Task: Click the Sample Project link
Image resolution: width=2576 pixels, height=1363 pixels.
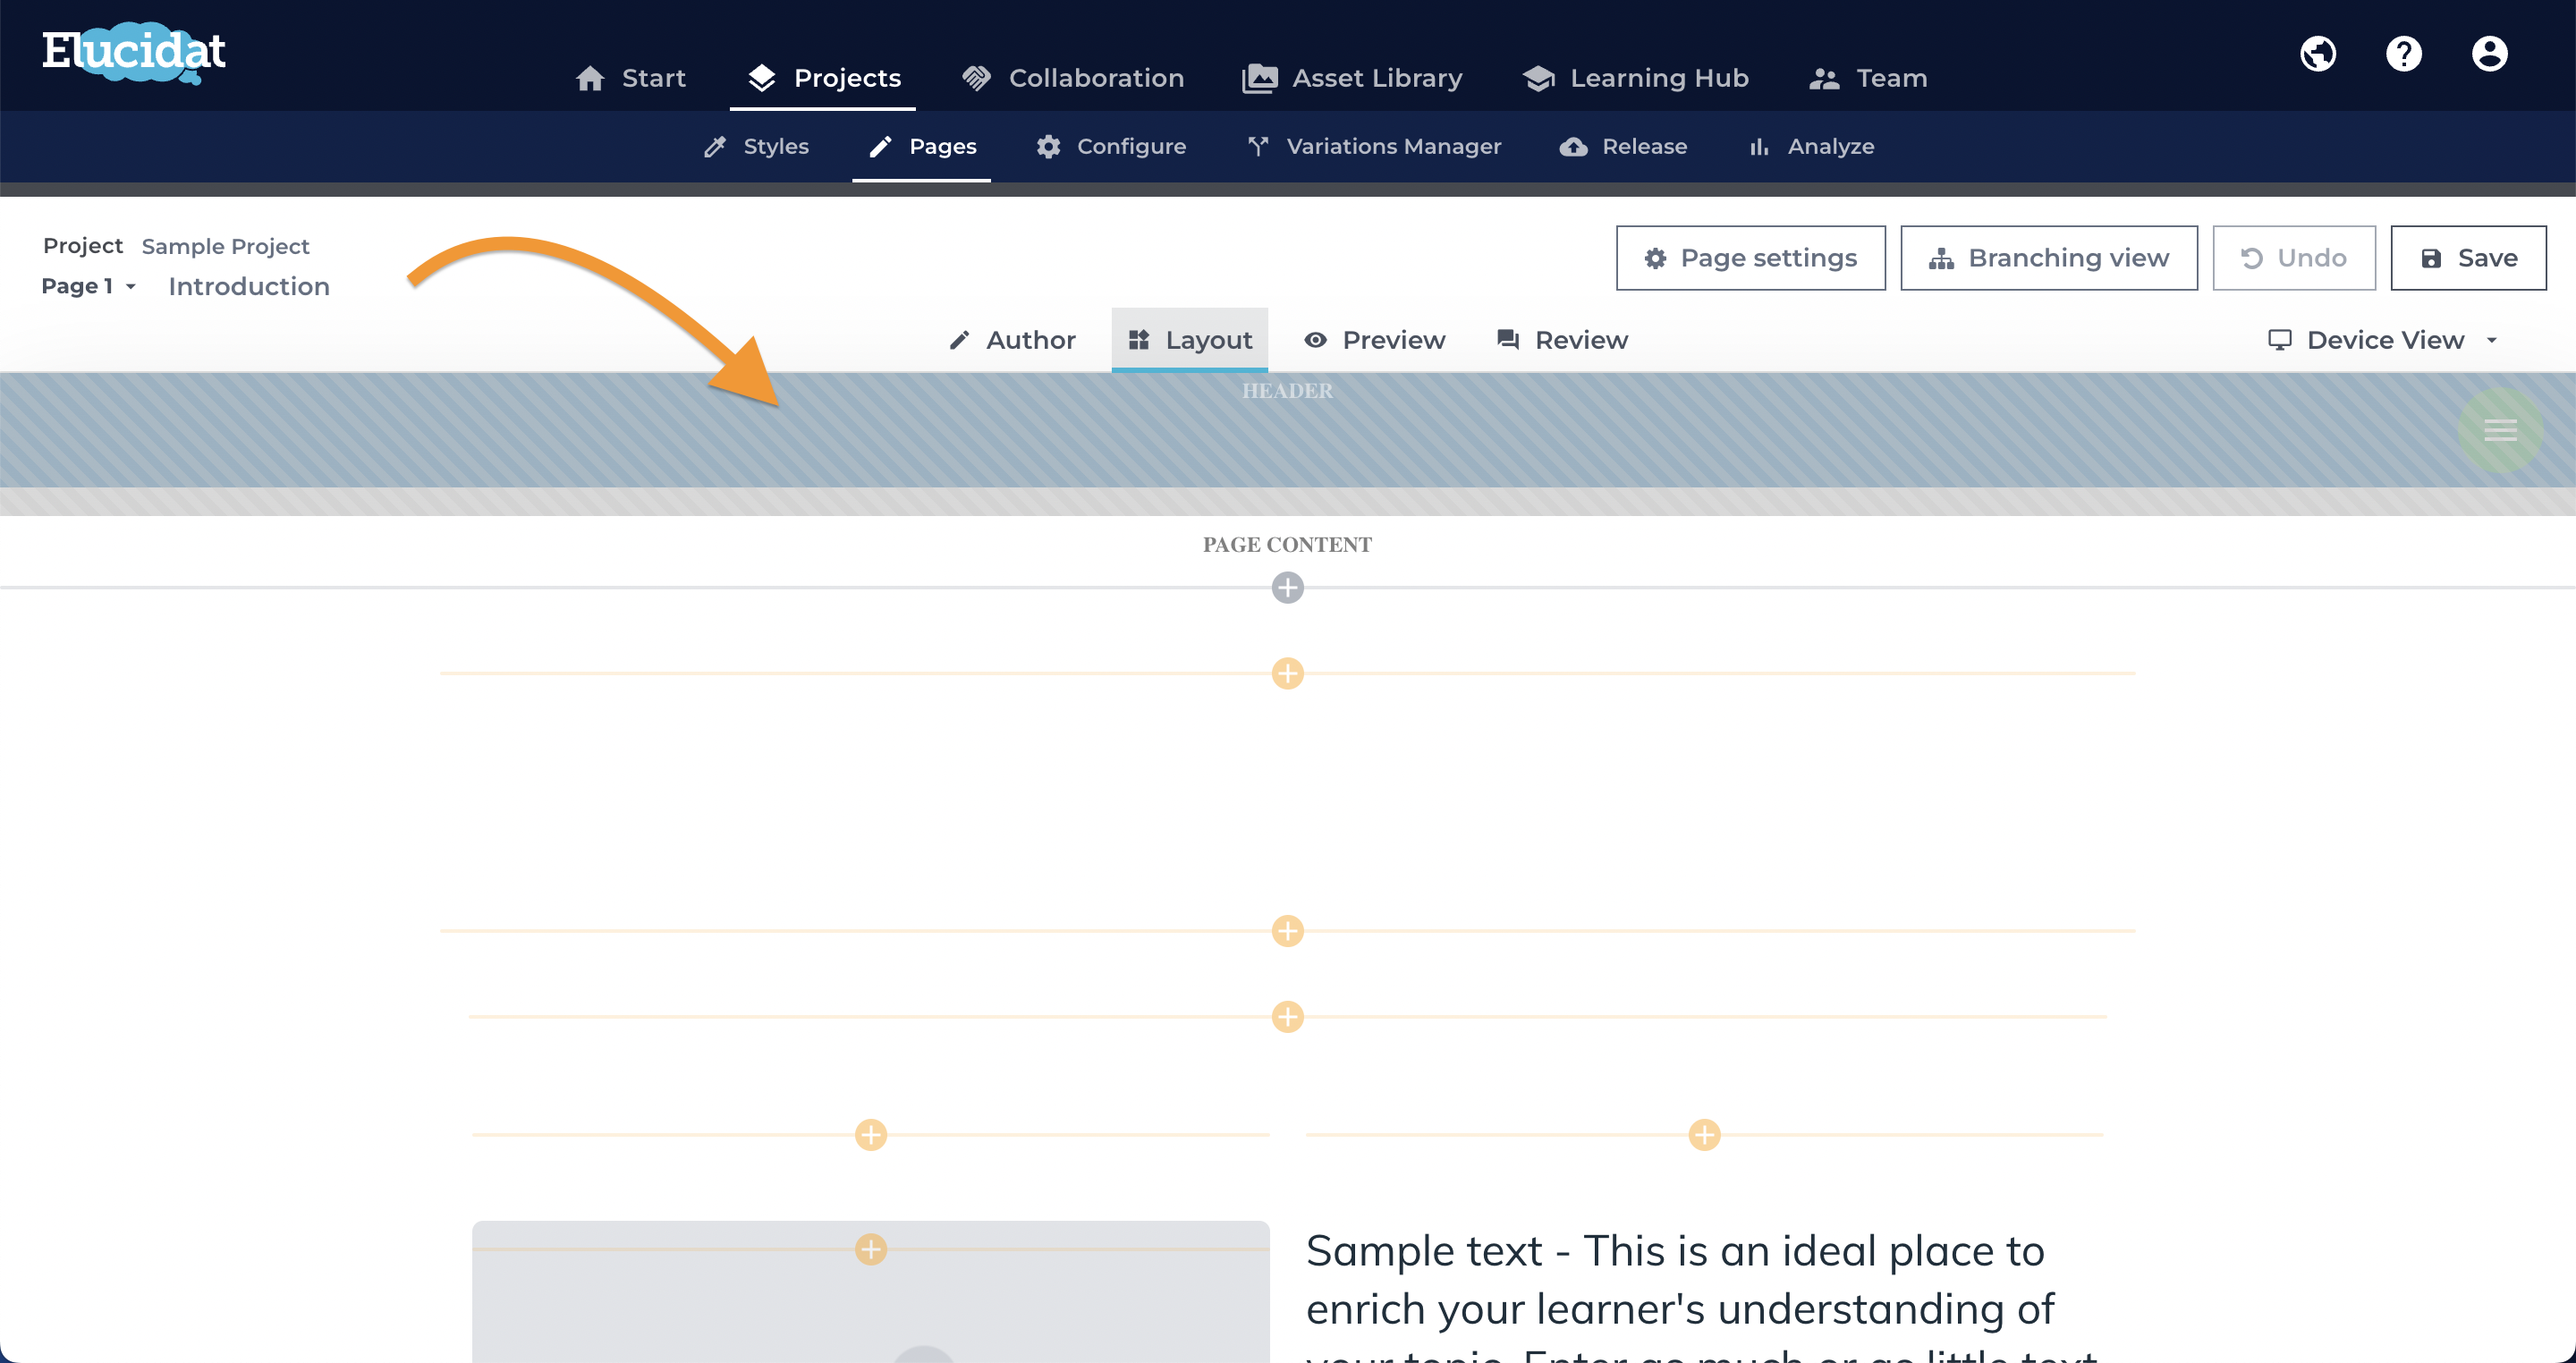Action: point(226,247)
